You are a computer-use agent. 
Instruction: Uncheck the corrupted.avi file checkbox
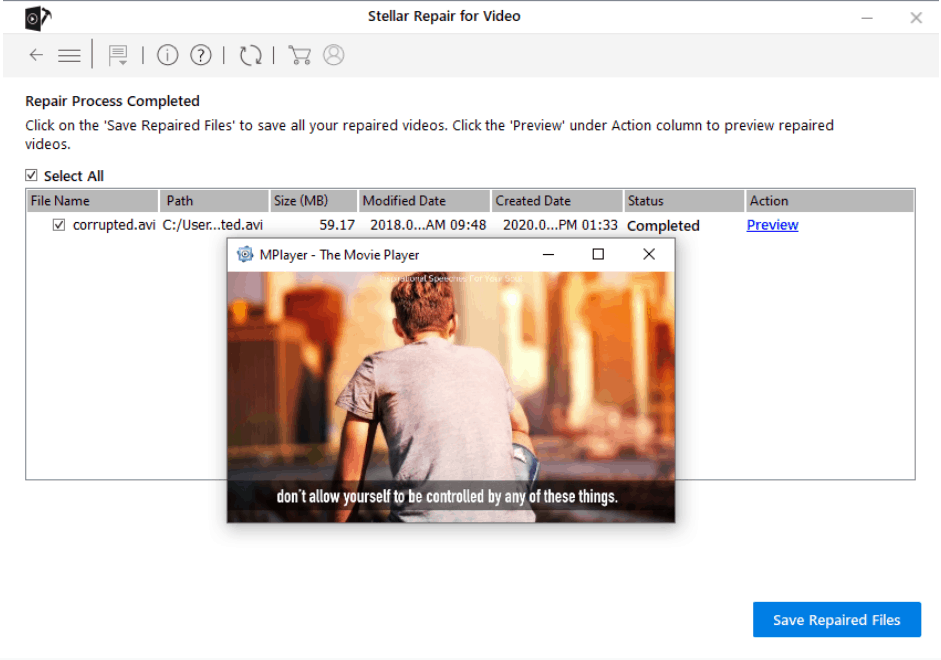coord(59,225)
